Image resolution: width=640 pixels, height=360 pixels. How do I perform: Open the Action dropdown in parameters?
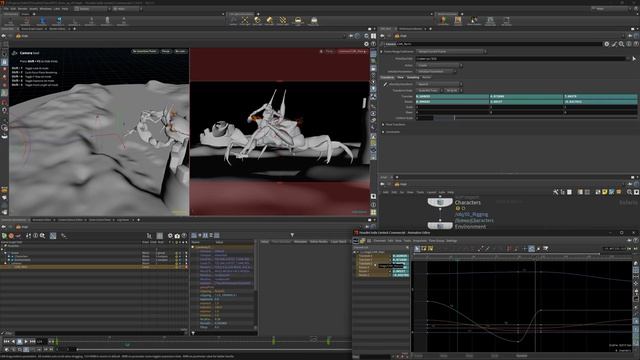point(439,65)
